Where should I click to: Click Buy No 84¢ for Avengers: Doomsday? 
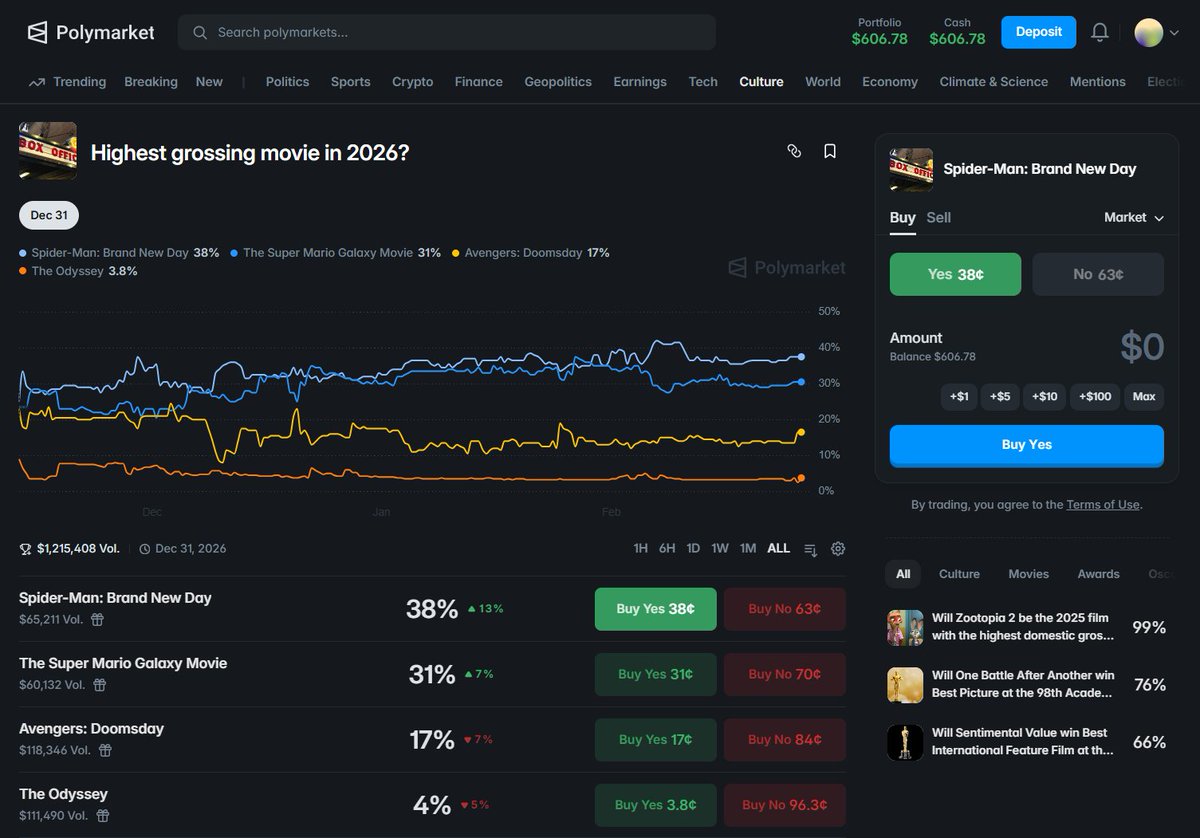click(x=785, y=740)
